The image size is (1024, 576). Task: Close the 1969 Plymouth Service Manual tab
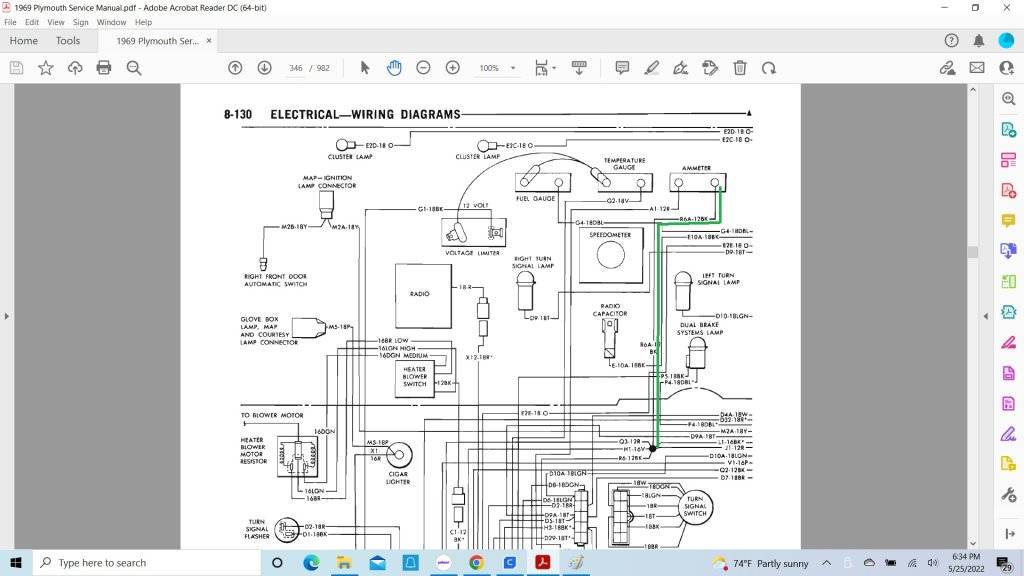tap(210, 41)
